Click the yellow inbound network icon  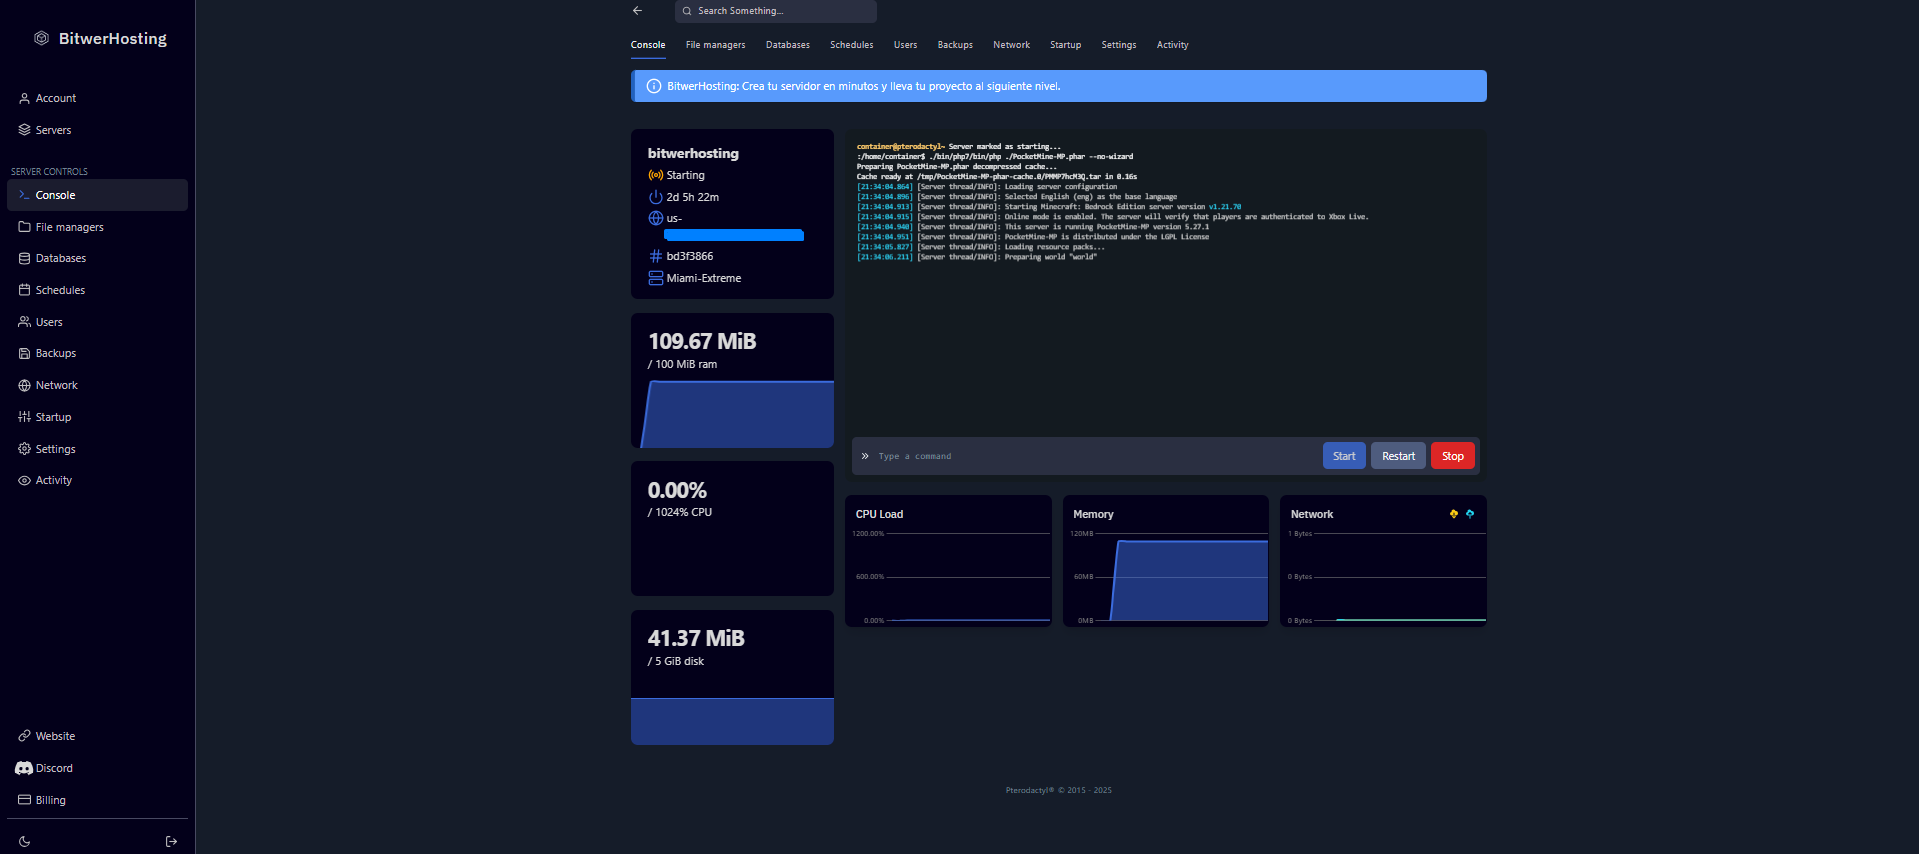1454,514
